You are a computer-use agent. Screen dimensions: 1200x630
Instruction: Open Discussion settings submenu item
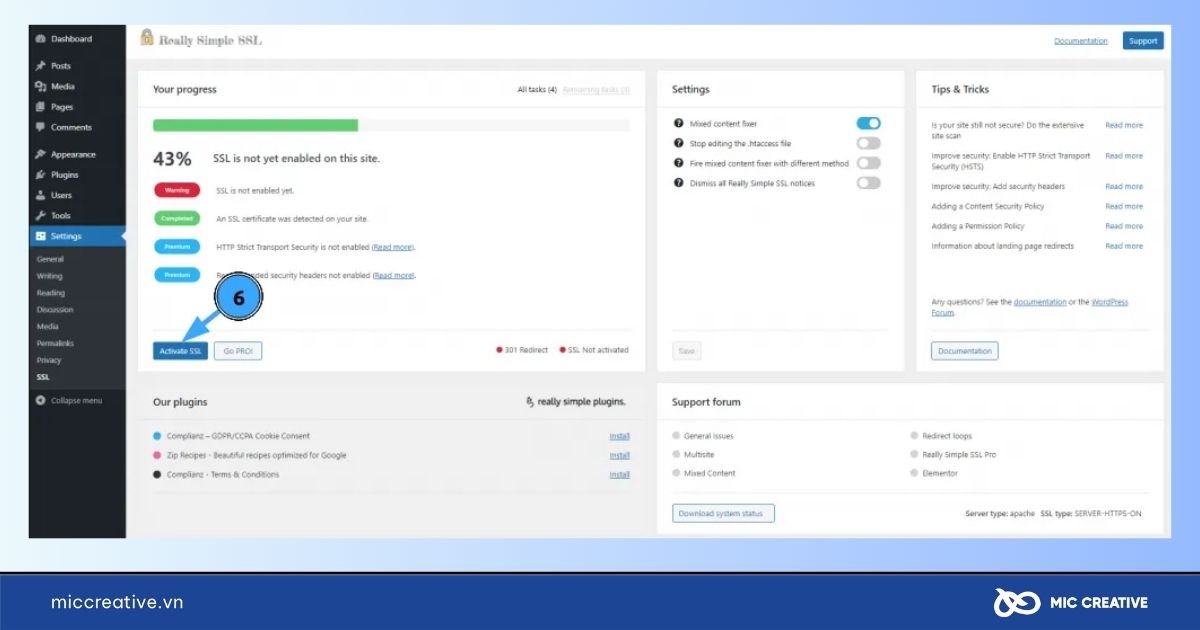click(x=55, y=310)
